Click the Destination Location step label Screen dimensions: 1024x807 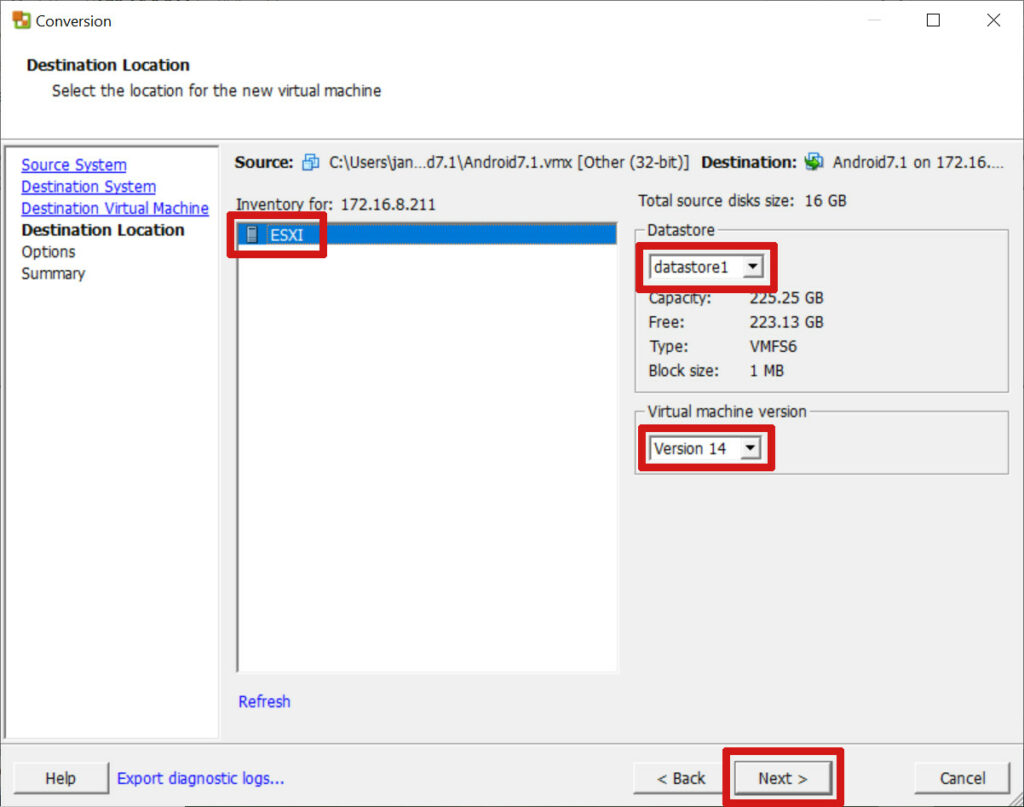pyautogui.click(x=103, y=230)
